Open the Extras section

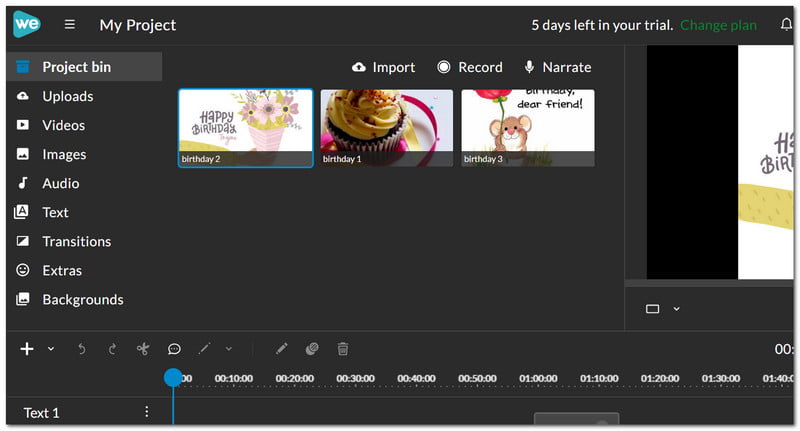[x=62, y=270]
